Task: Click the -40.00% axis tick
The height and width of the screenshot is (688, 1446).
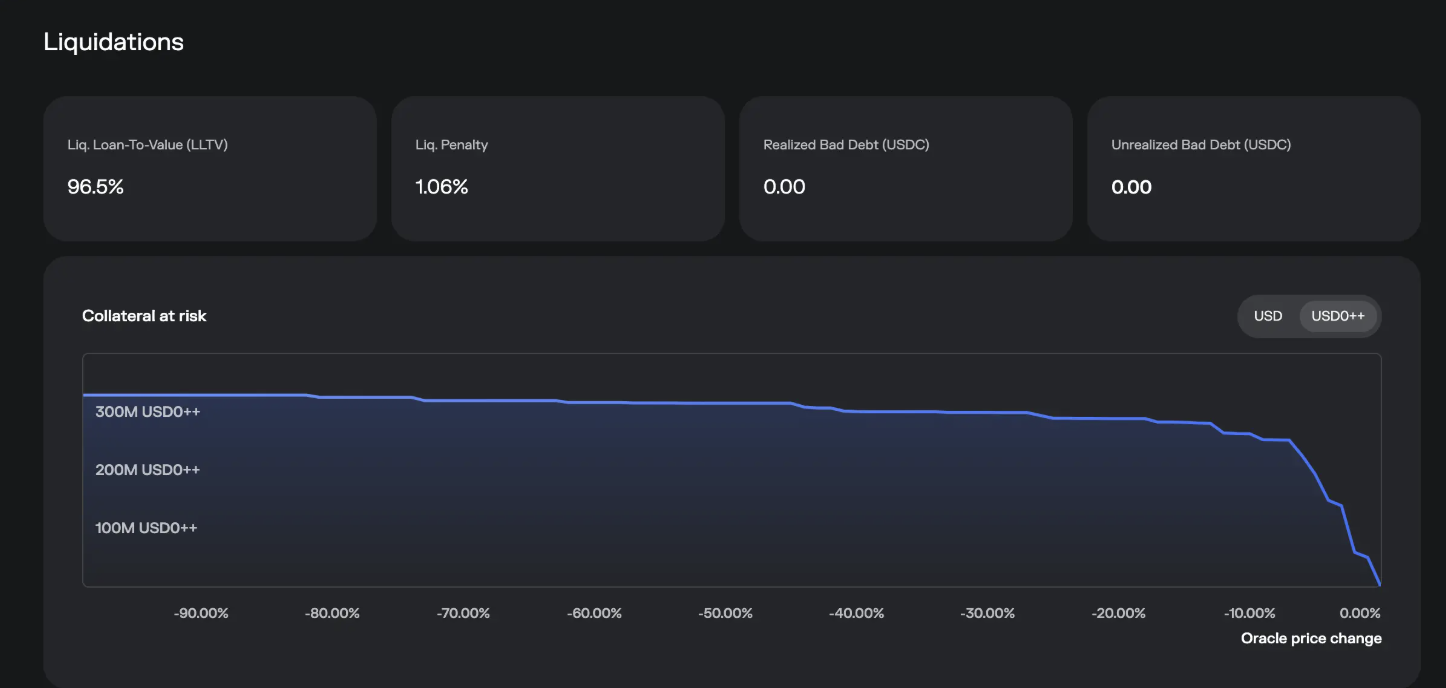Action: point(857,613)
